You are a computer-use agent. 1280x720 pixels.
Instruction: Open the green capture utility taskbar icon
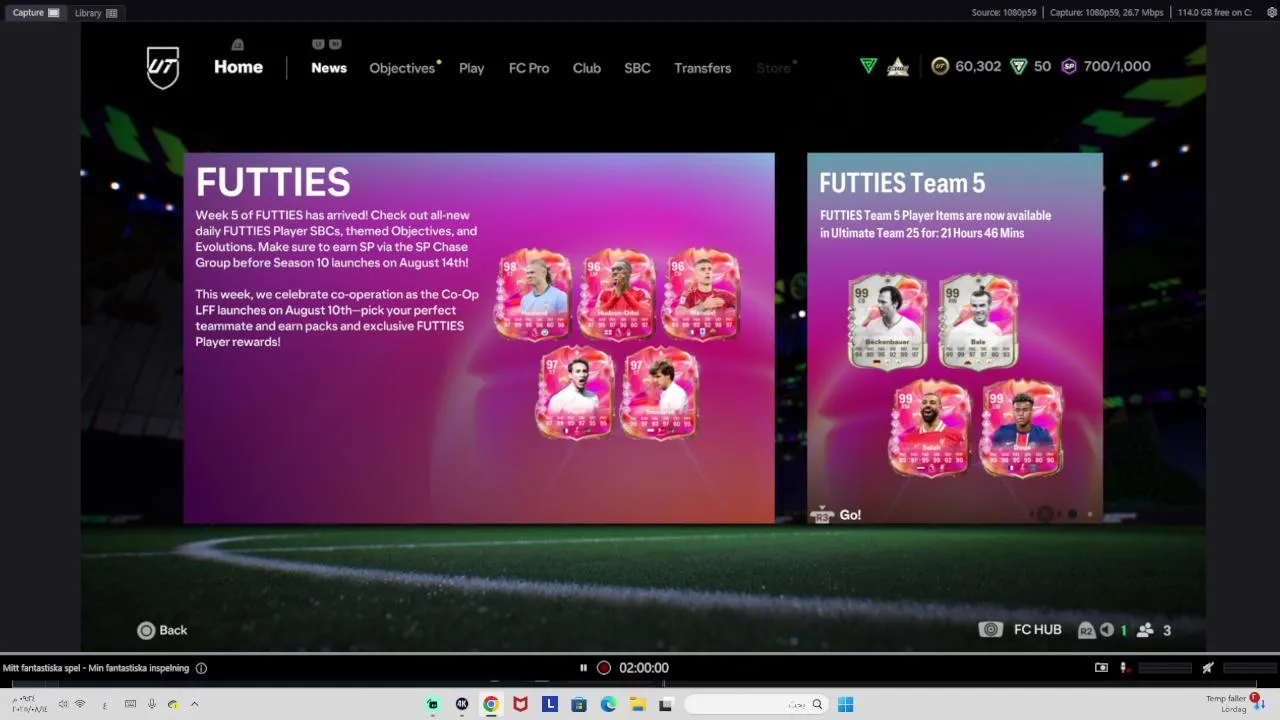[433, 704]
